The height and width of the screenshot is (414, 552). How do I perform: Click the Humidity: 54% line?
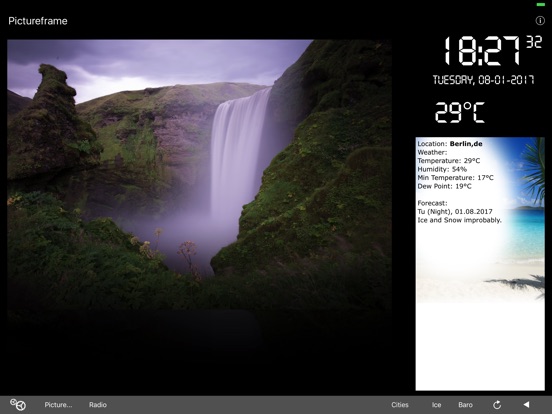442,169
